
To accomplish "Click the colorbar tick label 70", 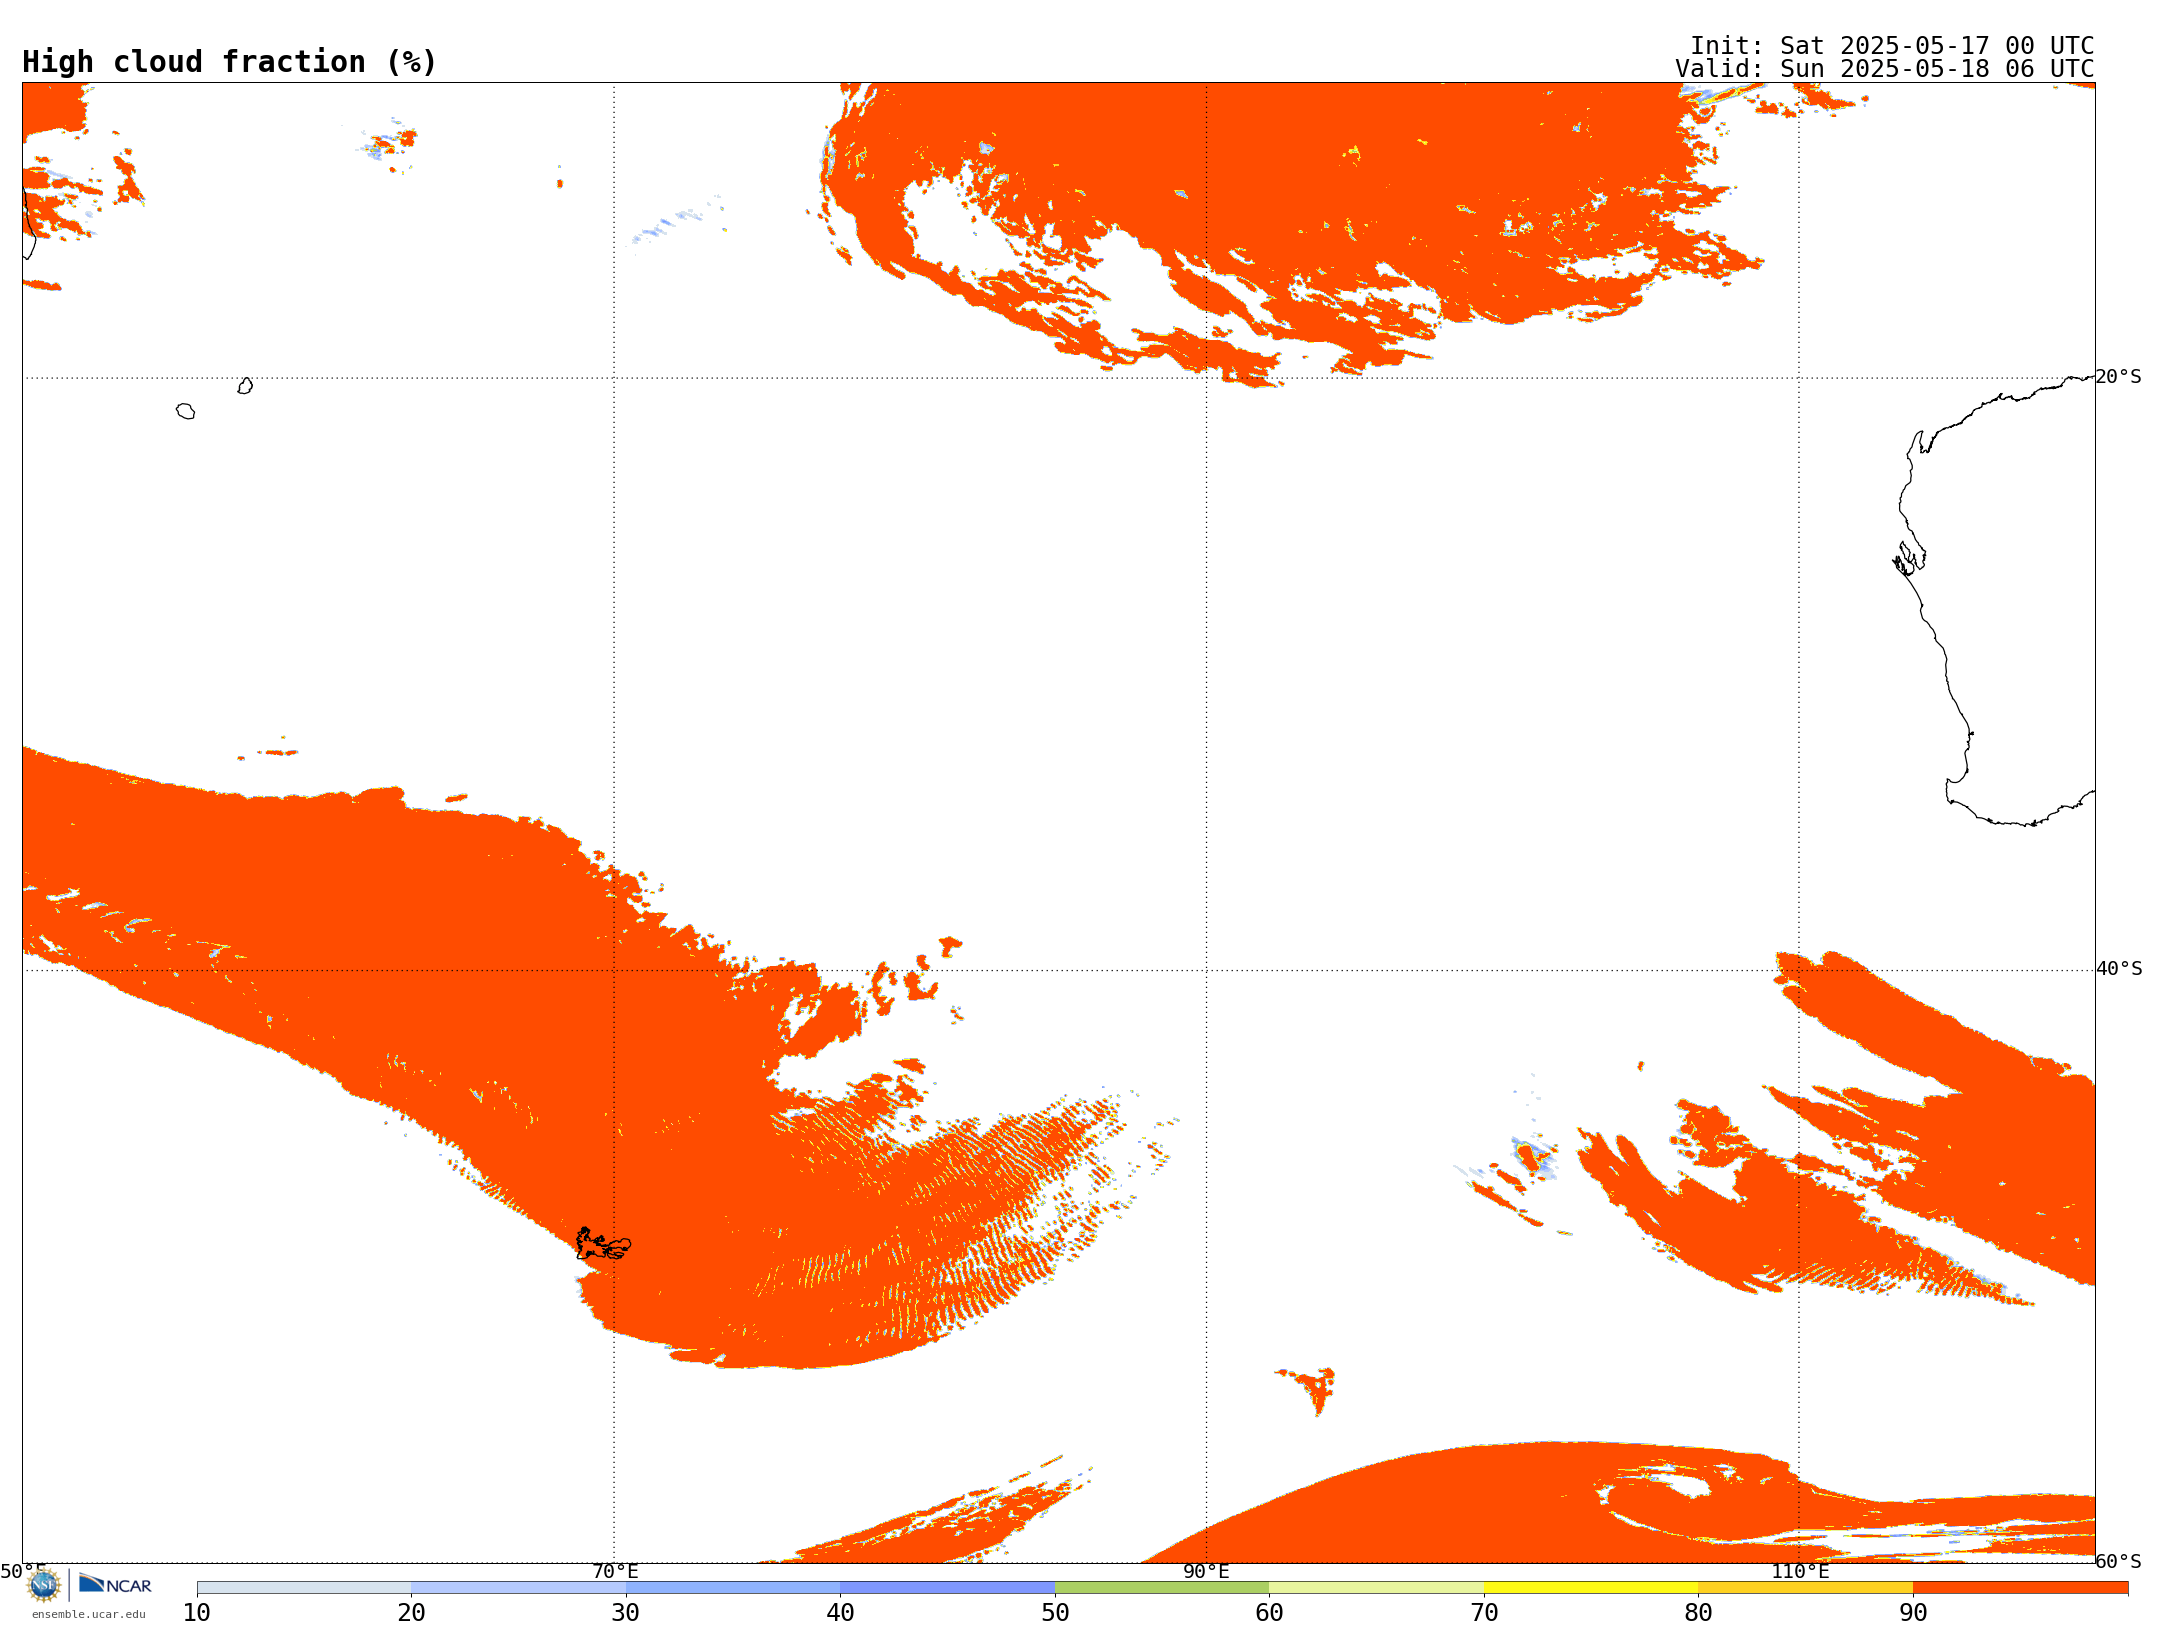I will 1484,1613.
